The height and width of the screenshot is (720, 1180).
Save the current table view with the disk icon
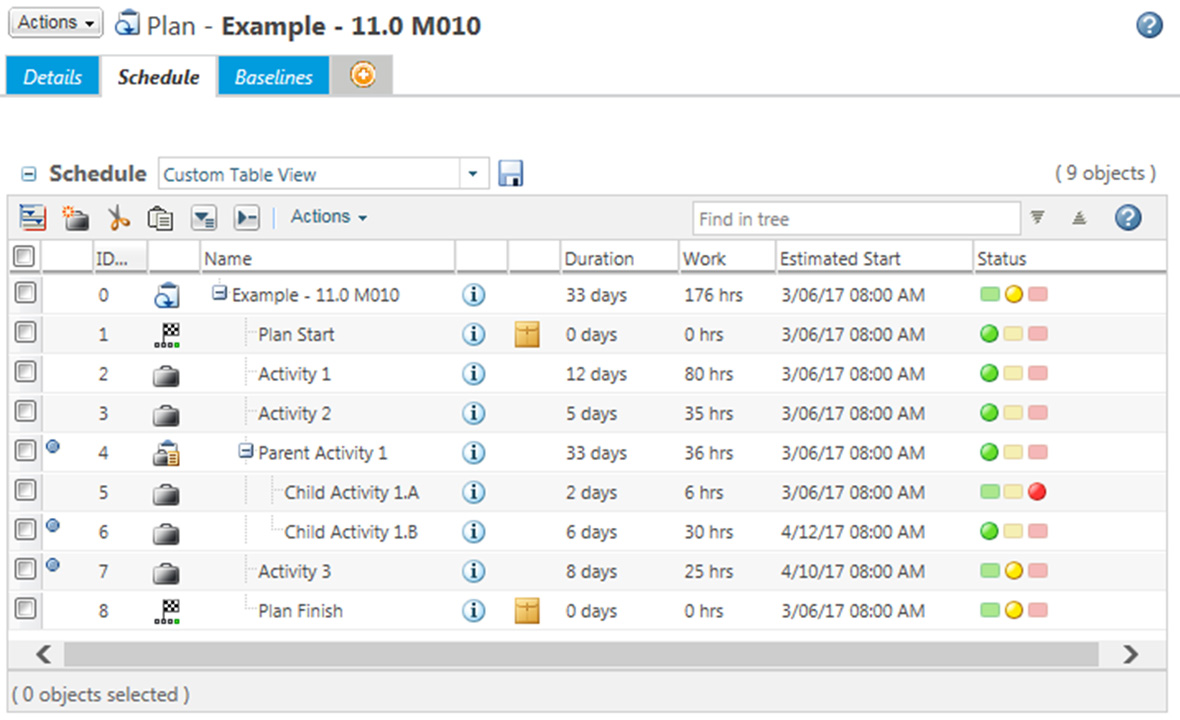click(x=511, y=173)
